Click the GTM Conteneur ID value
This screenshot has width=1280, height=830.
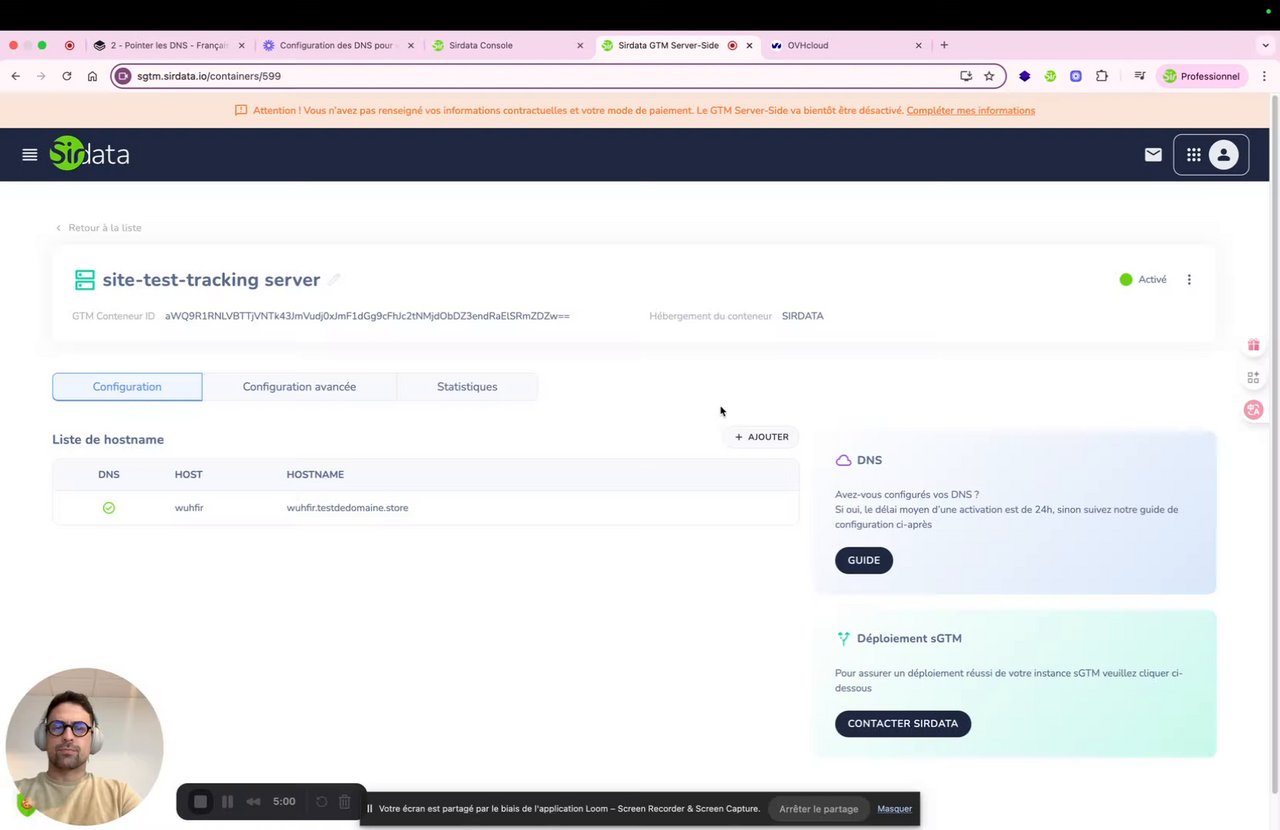point(367,316)
